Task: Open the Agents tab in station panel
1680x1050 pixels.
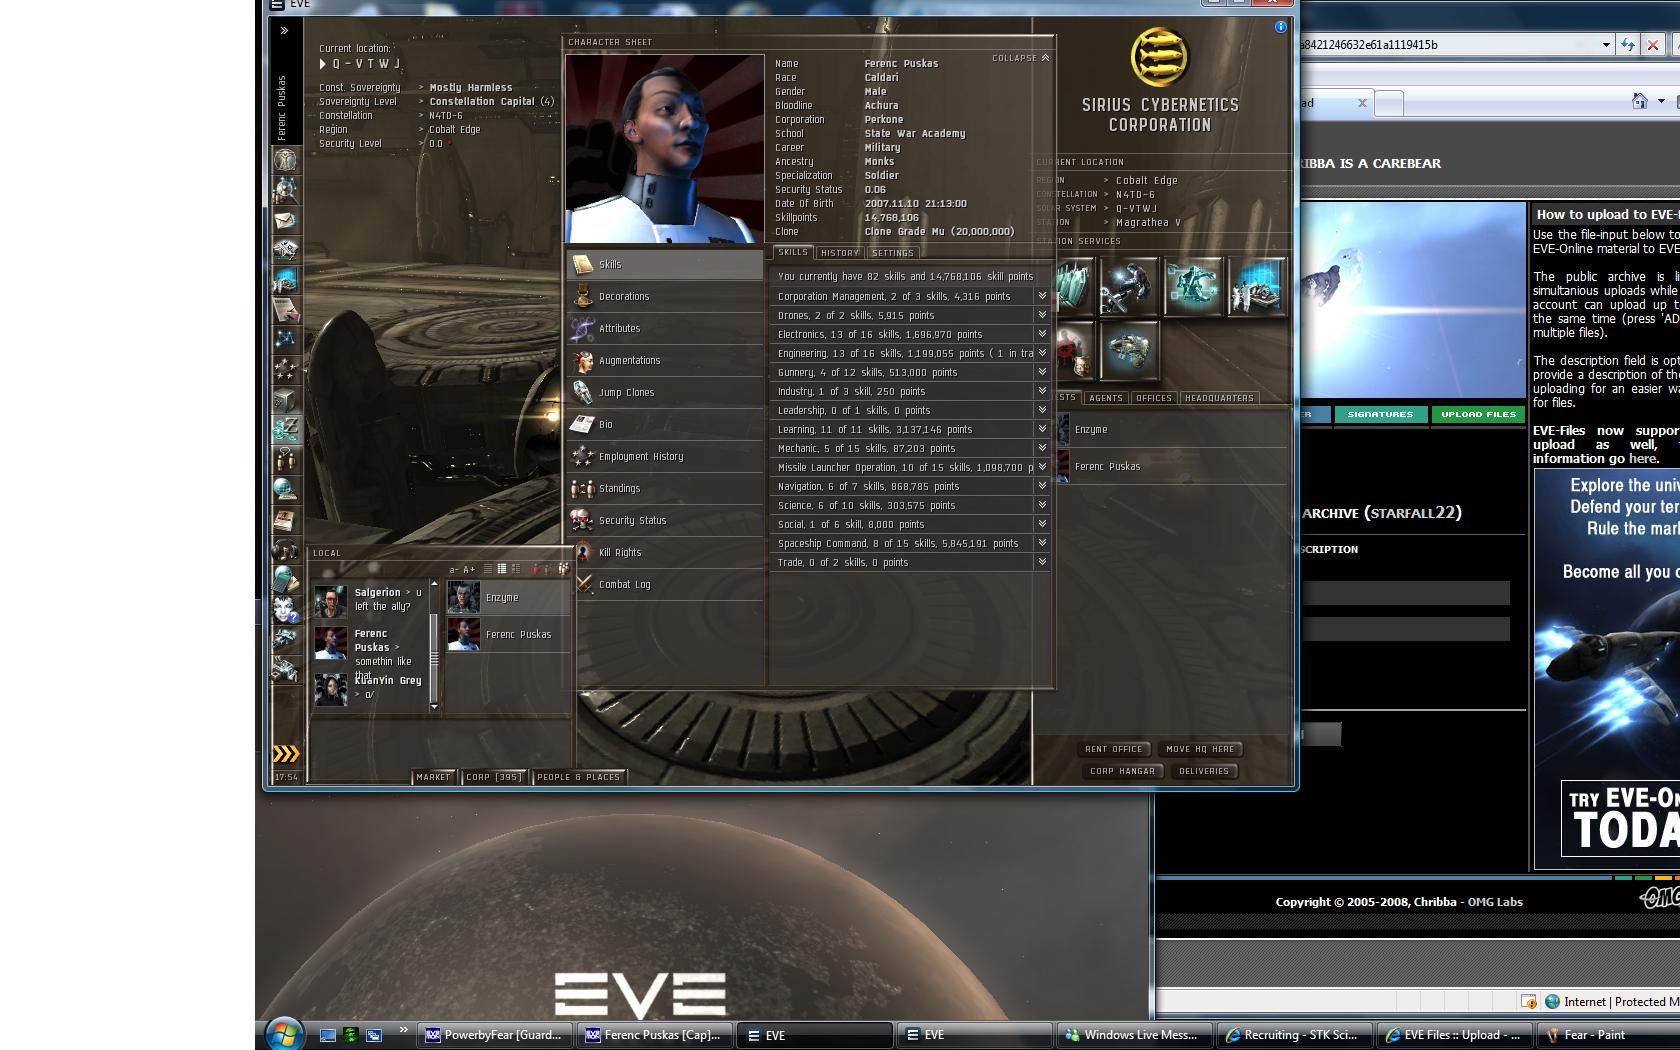Action: click(1106, 398)
